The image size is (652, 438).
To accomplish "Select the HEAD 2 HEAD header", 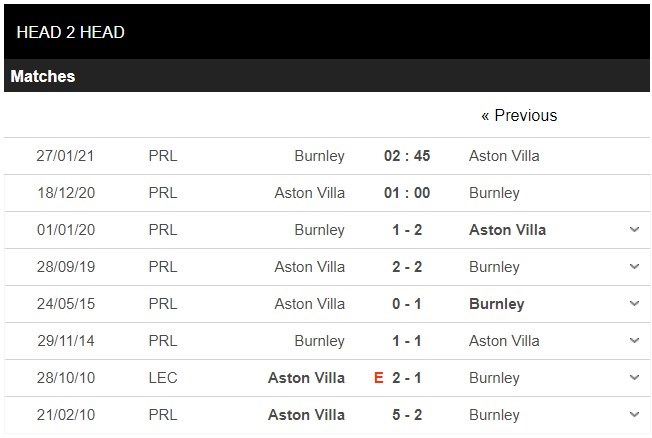I will click(70, 31).
